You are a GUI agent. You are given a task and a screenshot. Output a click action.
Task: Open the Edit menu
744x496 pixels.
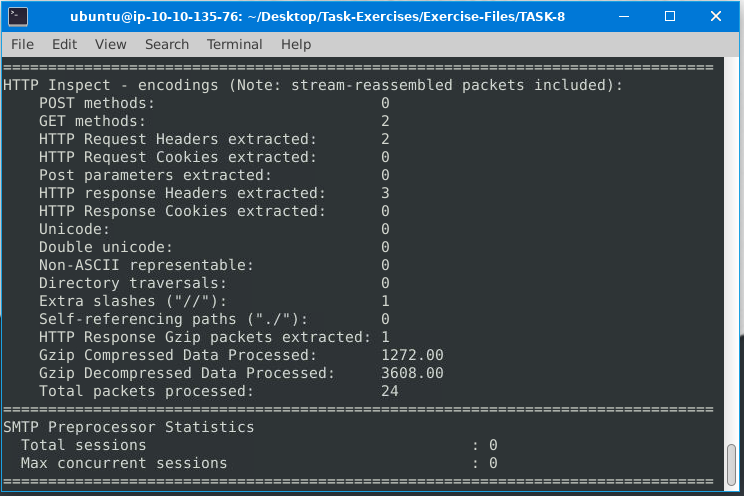[64, 44]
